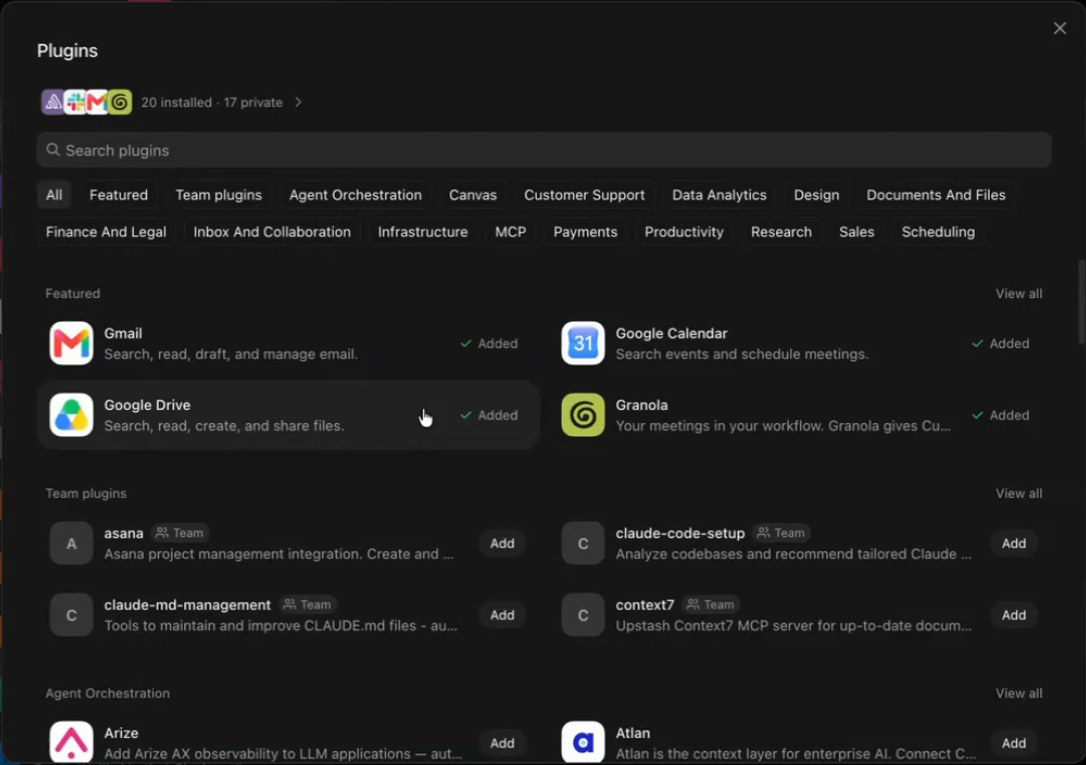Click the Slack icon in installed plugins
Image resolution: width=1086 pixels, height=765 pixels.
(75, 102)
